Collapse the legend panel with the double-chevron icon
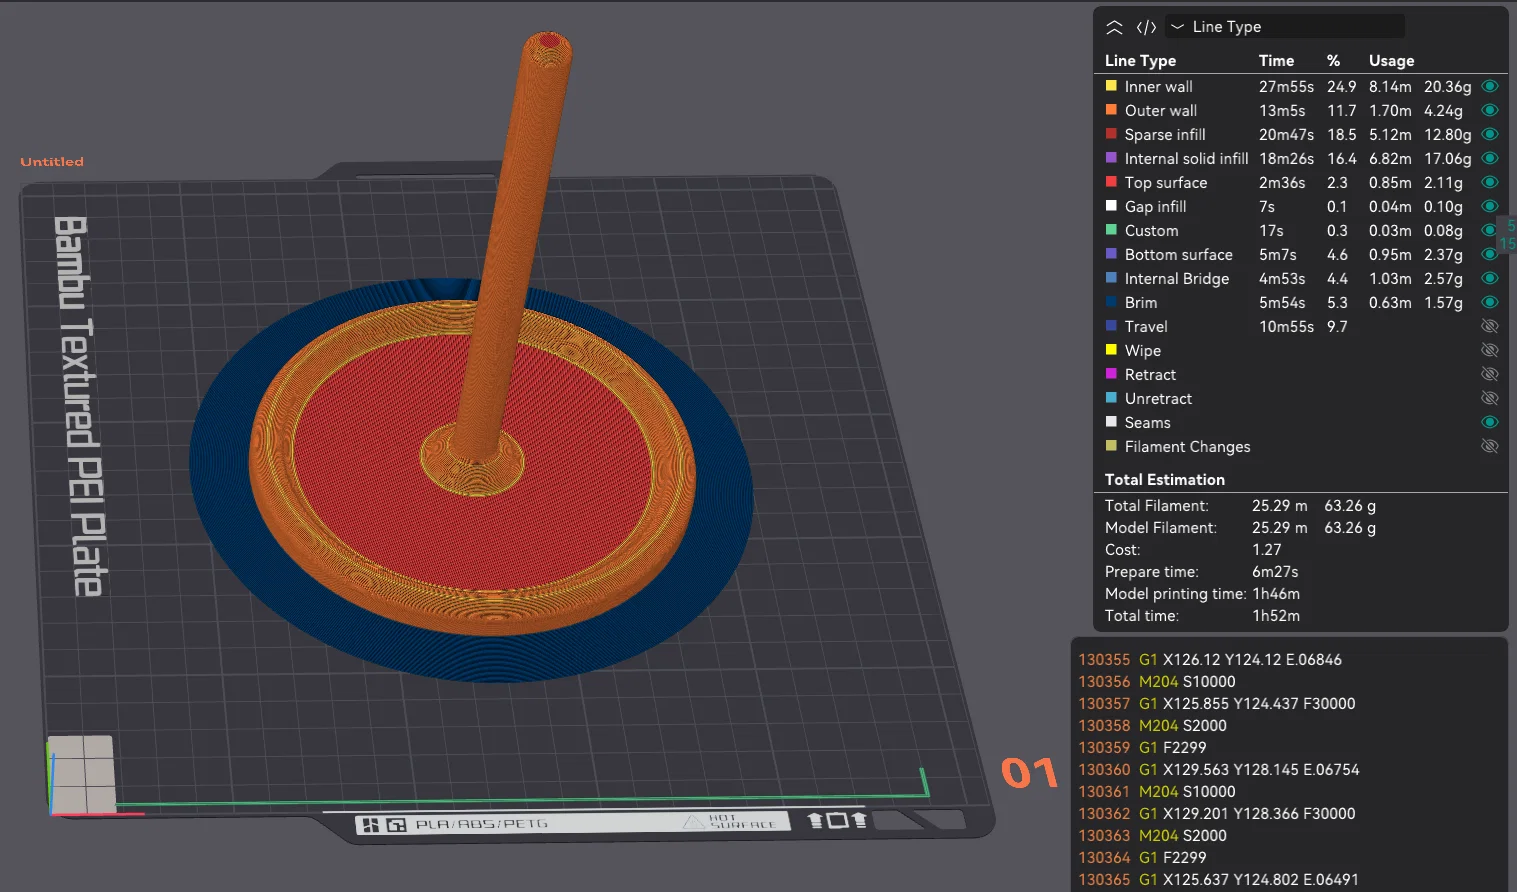 point(1114,27)
